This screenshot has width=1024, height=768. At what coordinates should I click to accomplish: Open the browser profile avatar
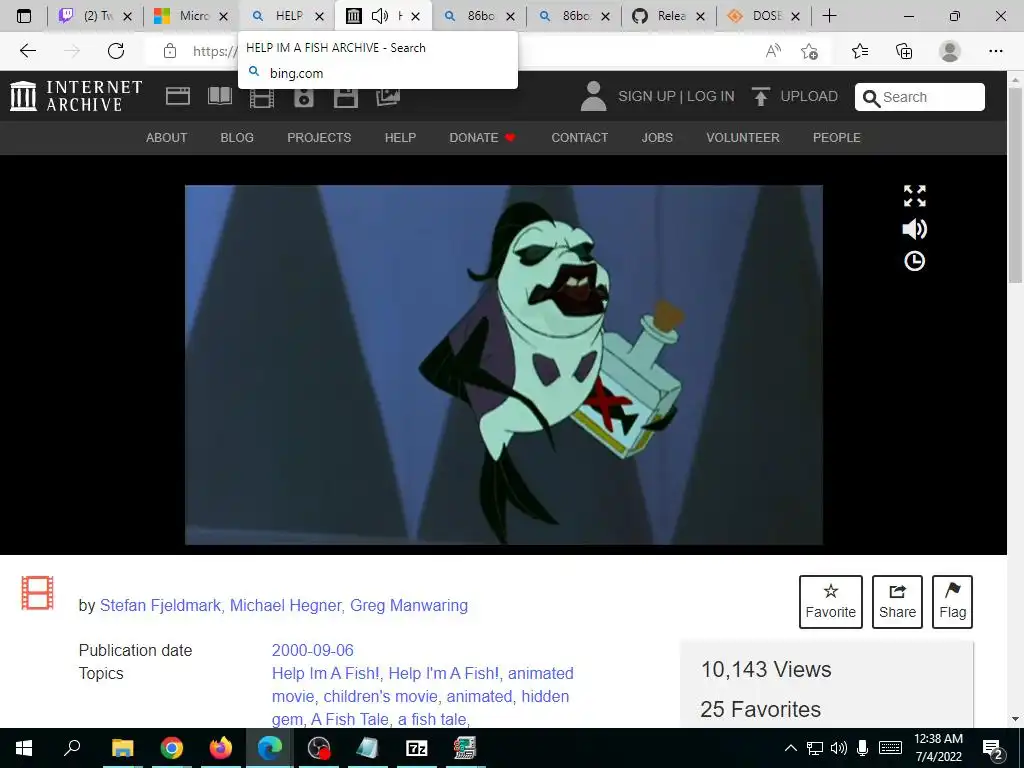tap(950, 51)
